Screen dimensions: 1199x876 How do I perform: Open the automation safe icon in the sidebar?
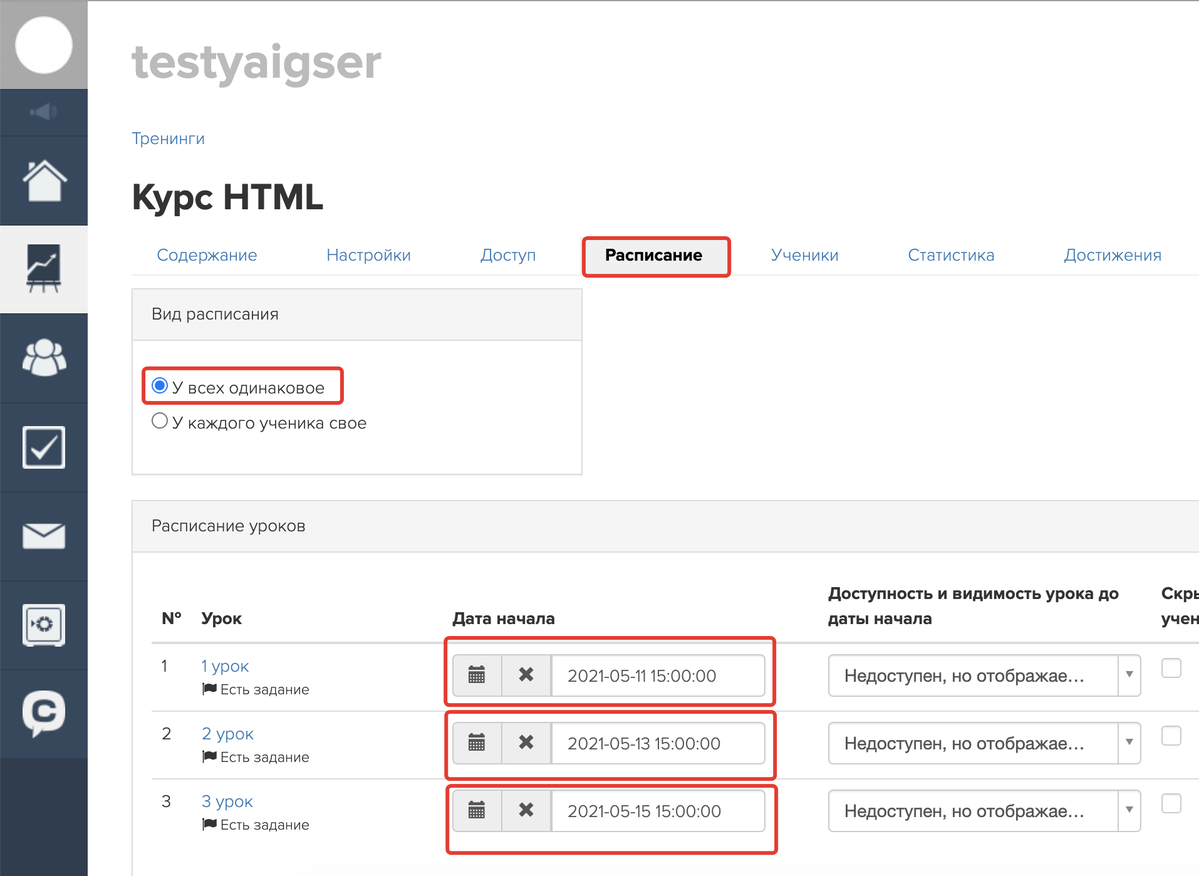click(43, 625)
